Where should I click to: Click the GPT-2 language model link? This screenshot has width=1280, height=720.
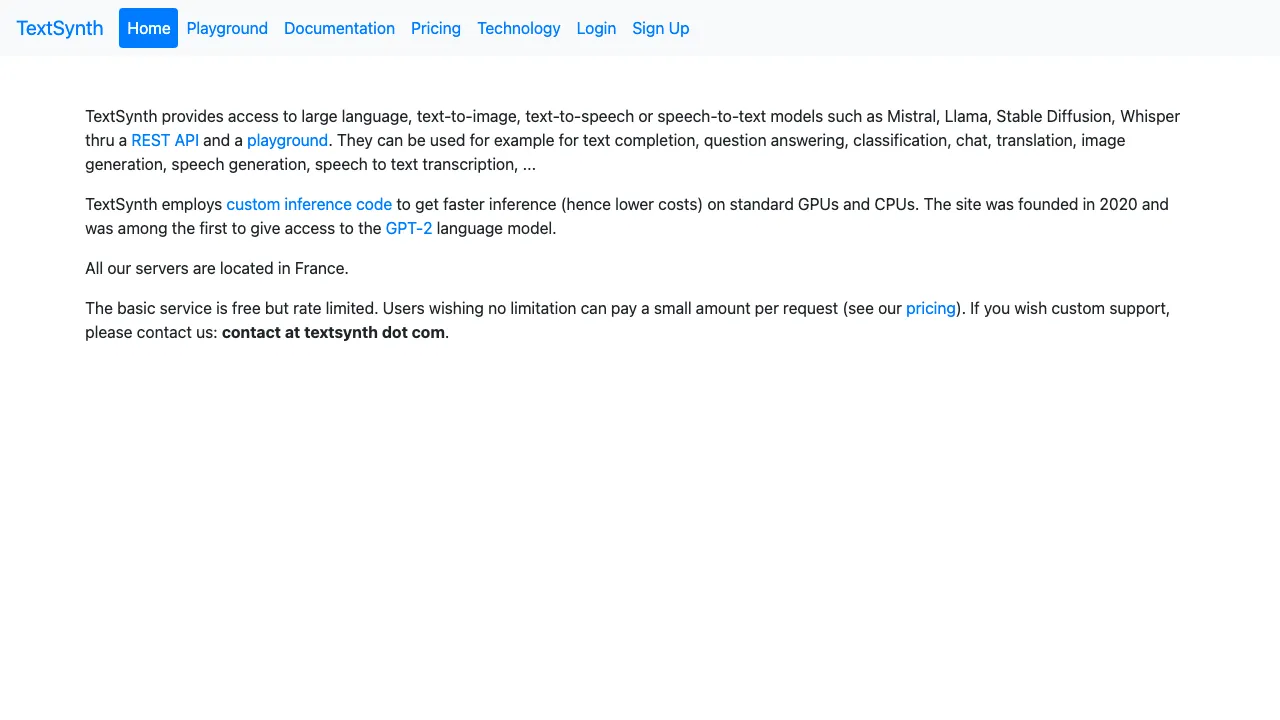point(408,228)
